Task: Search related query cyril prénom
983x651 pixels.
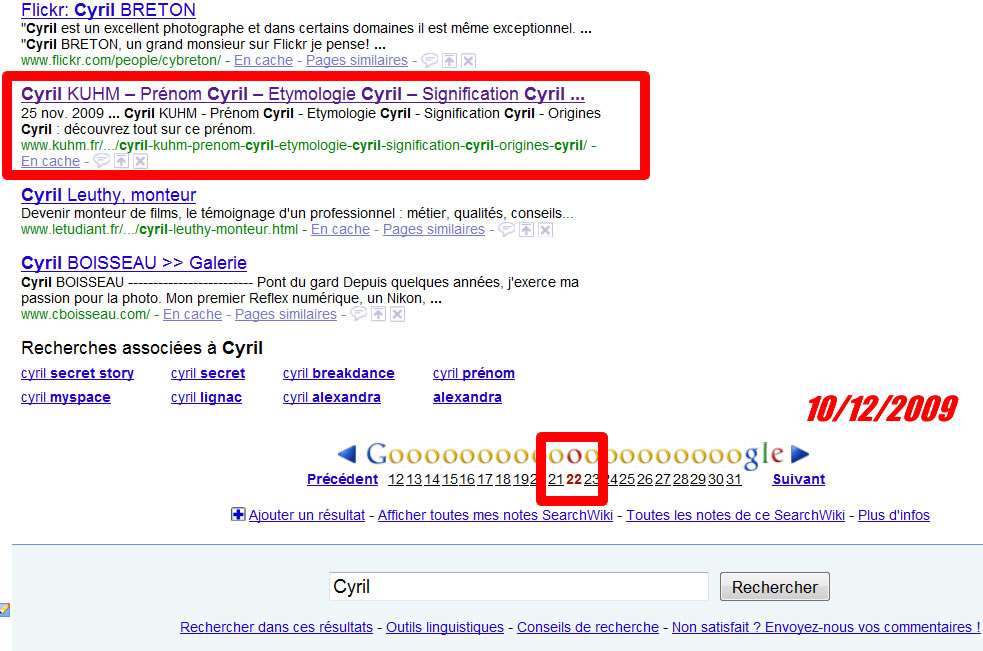Action: [474, 373]
